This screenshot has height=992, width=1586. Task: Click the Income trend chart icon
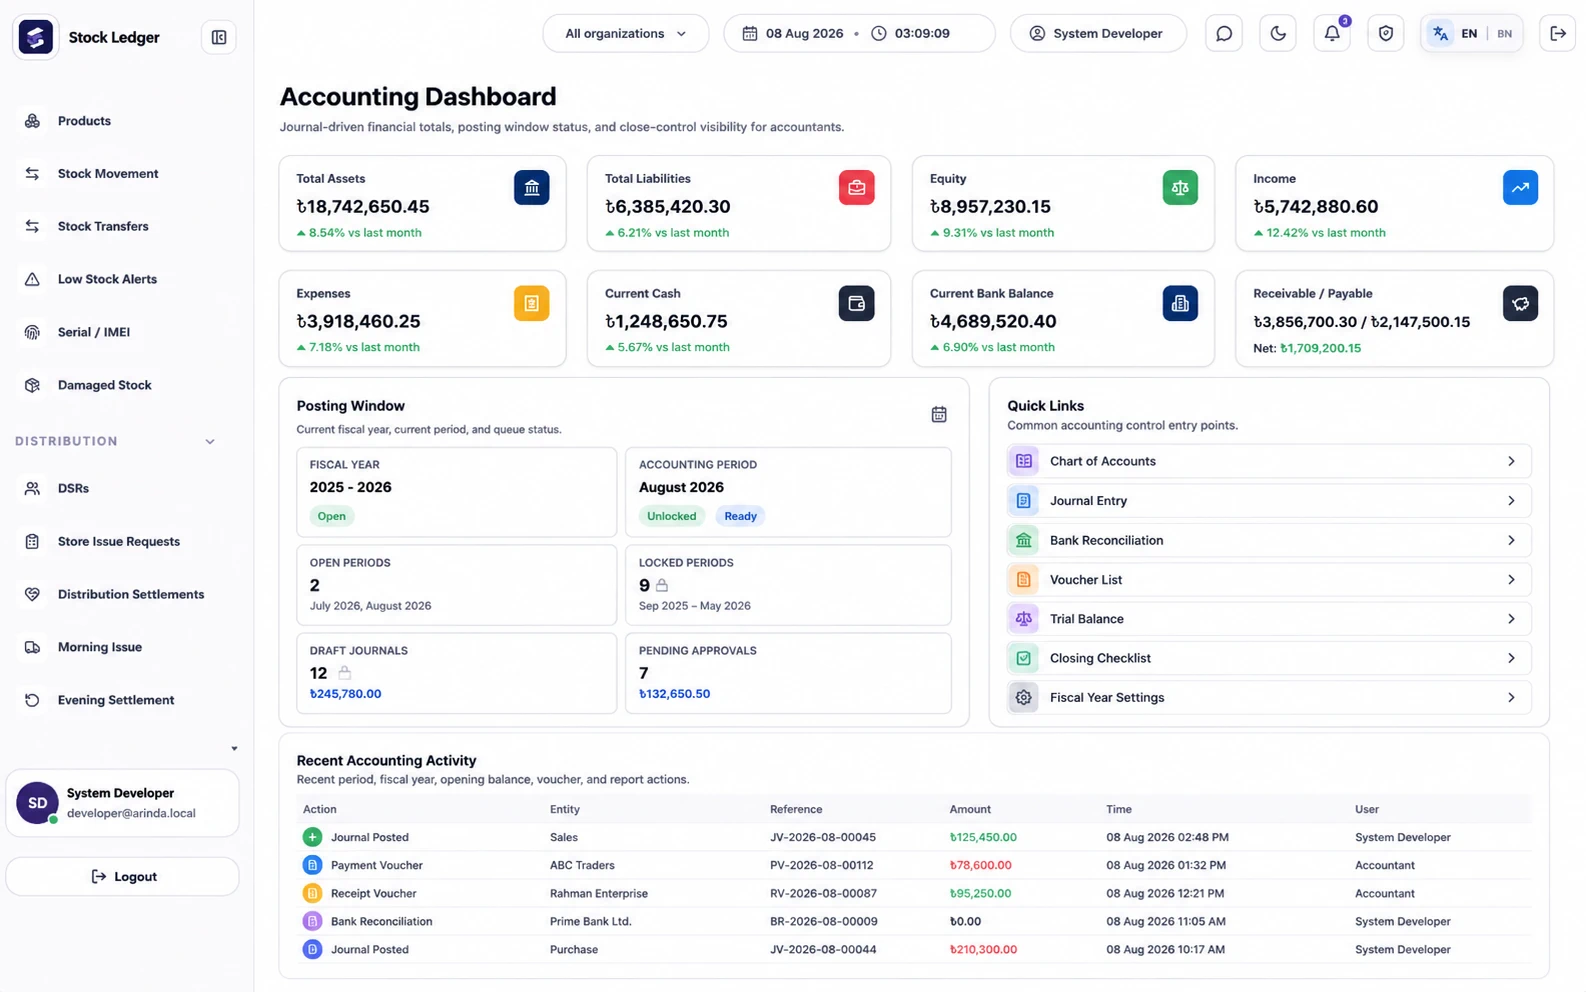(x=1521, y=187)
